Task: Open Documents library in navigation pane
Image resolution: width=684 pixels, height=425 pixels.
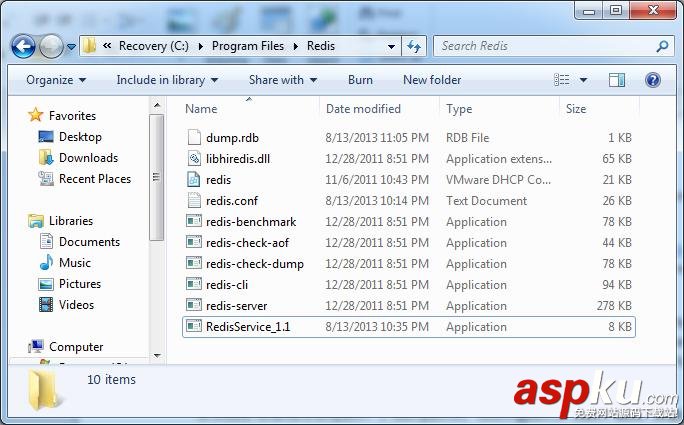Action: (89, 242)
